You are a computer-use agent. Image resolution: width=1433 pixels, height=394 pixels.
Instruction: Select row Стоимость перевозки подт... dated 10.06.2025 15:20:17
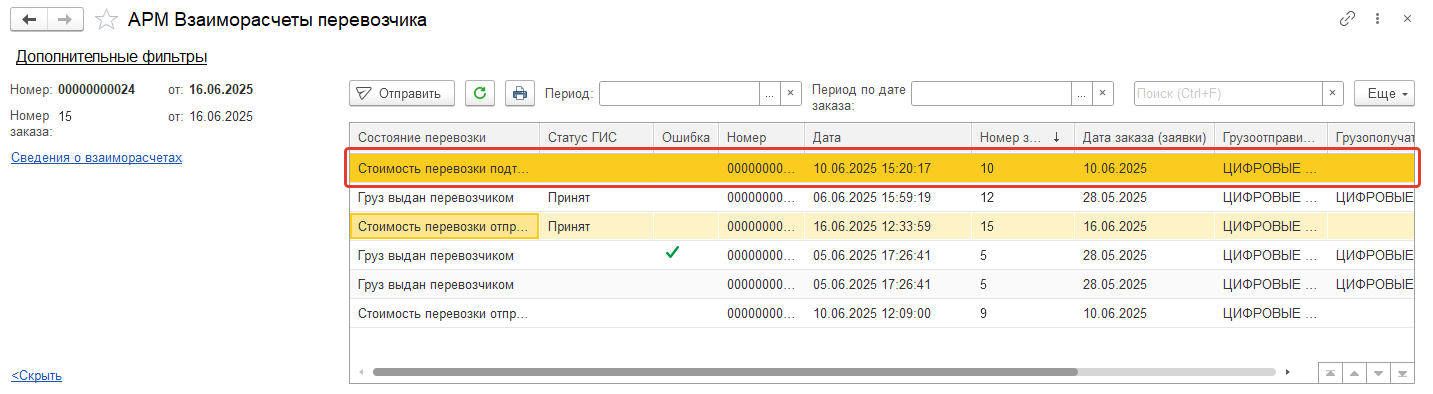[883, 168]
